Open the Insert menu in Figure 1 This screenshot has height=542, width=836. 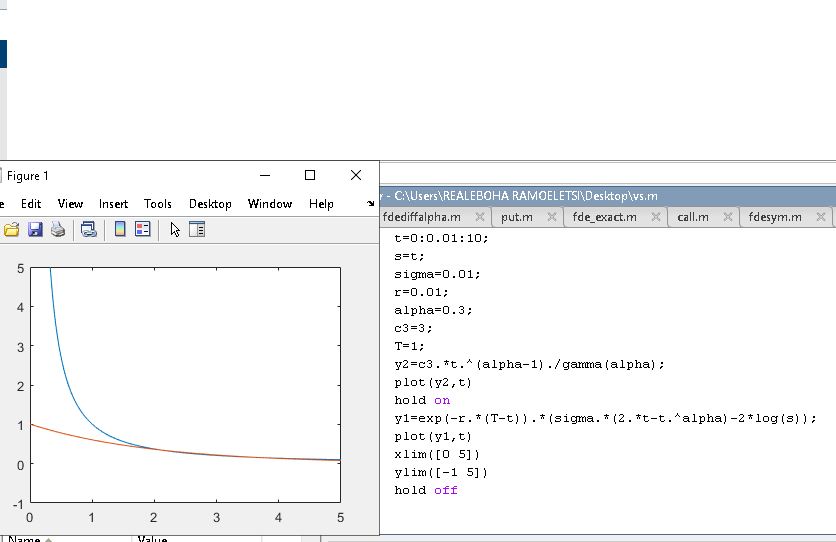114,204
